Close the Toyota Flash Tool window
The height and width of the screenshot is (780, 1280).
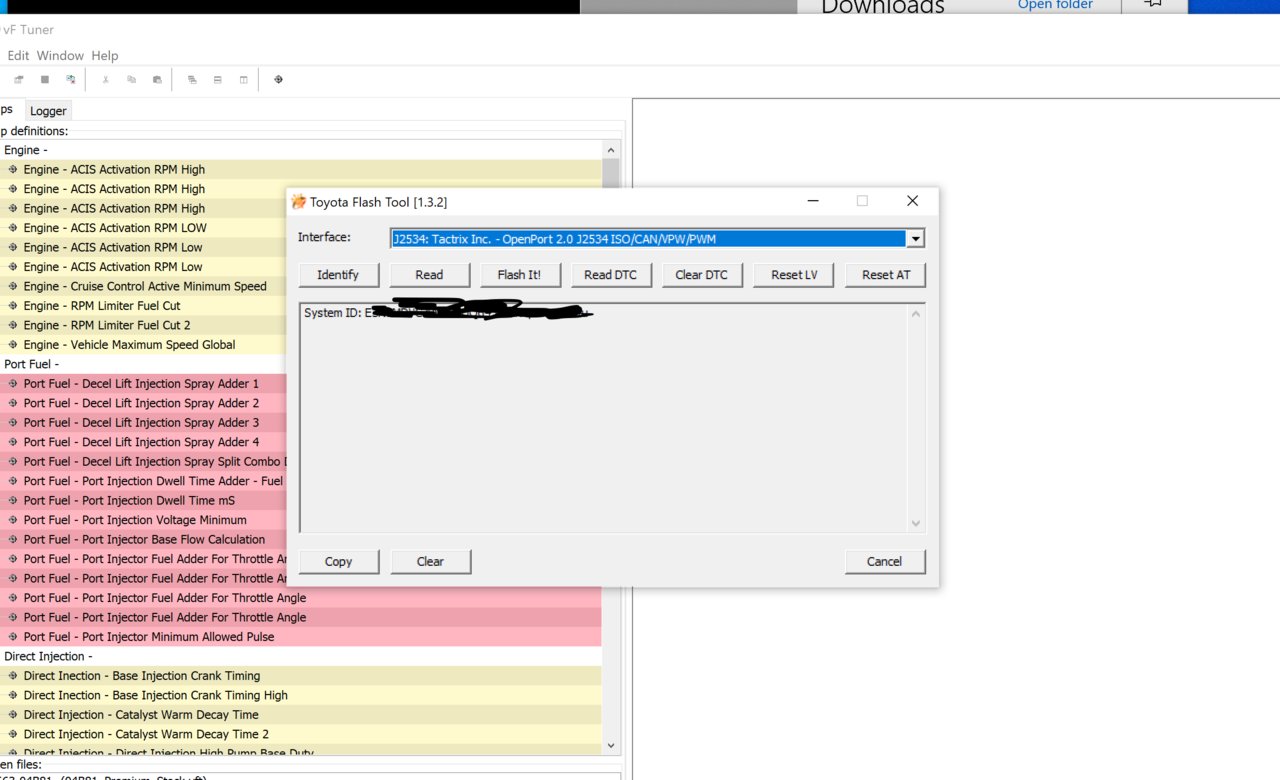tap(912, 201)
